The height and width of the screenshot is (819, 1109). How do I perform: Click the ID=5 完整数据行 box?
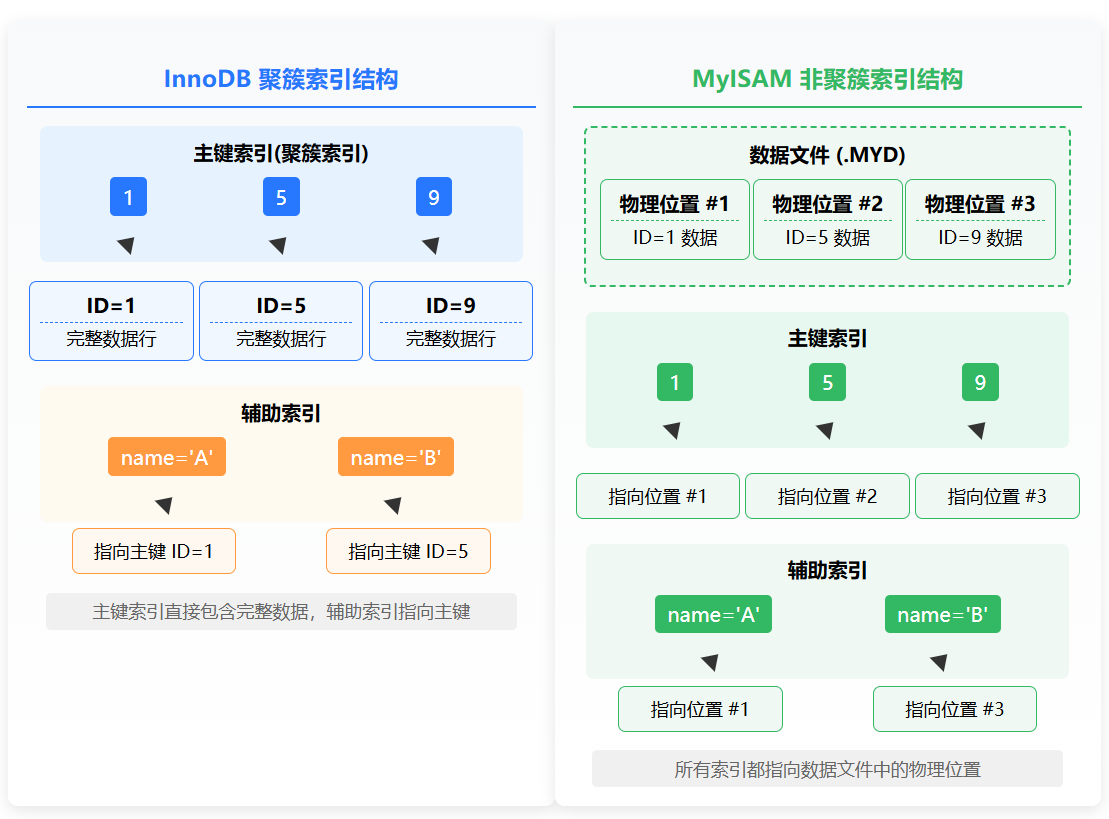pos(281,321)
